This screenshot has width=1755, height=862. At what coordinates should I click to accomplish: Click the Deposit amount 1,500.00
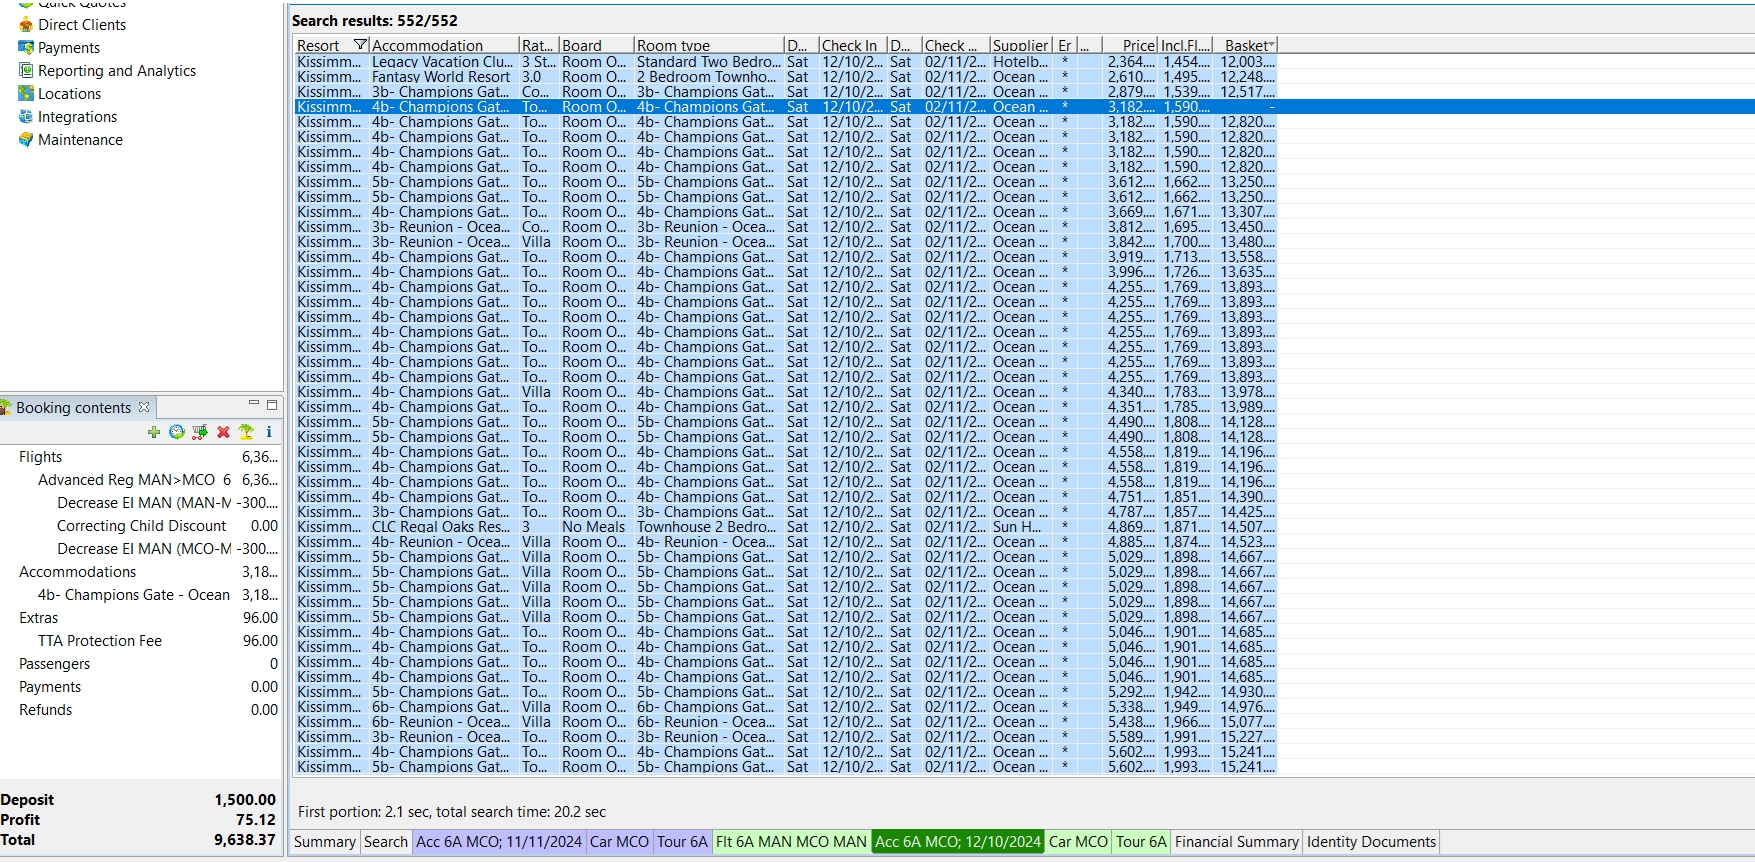point(245,800)
